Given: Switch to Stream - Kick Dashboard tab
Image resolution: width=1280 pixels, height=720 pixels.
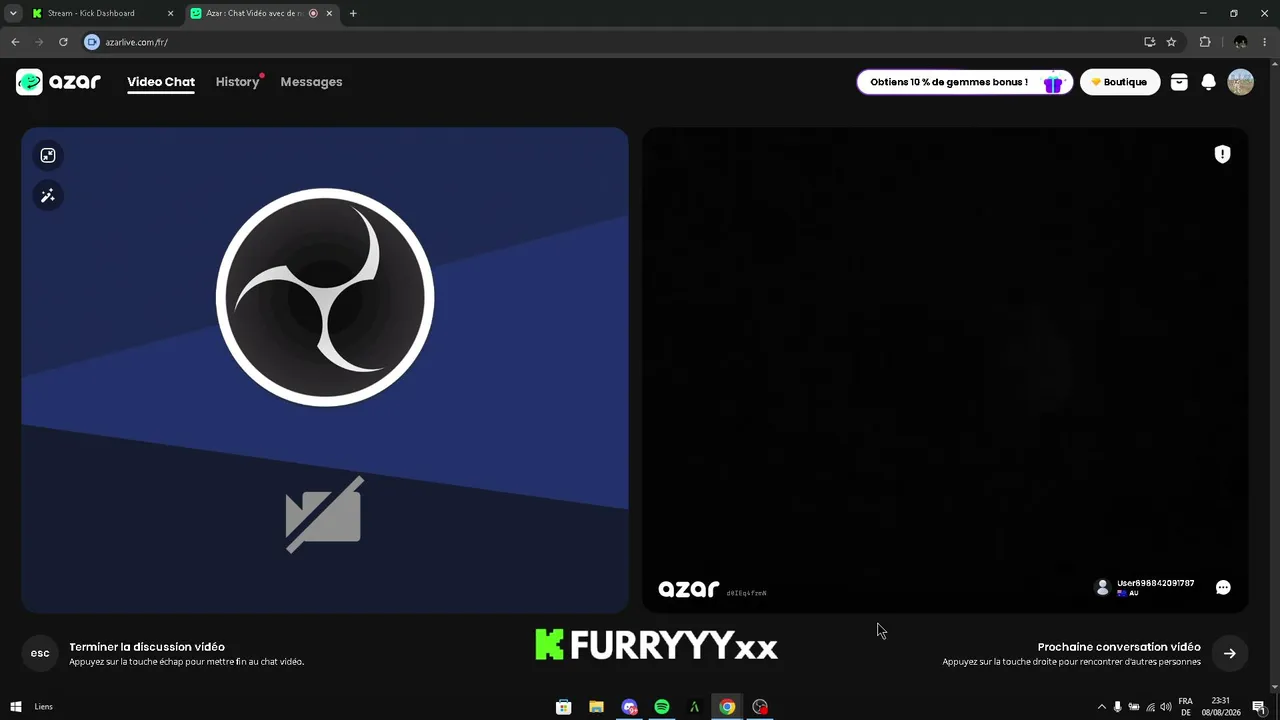Looking at the screenshot, I should pos(103,13).
